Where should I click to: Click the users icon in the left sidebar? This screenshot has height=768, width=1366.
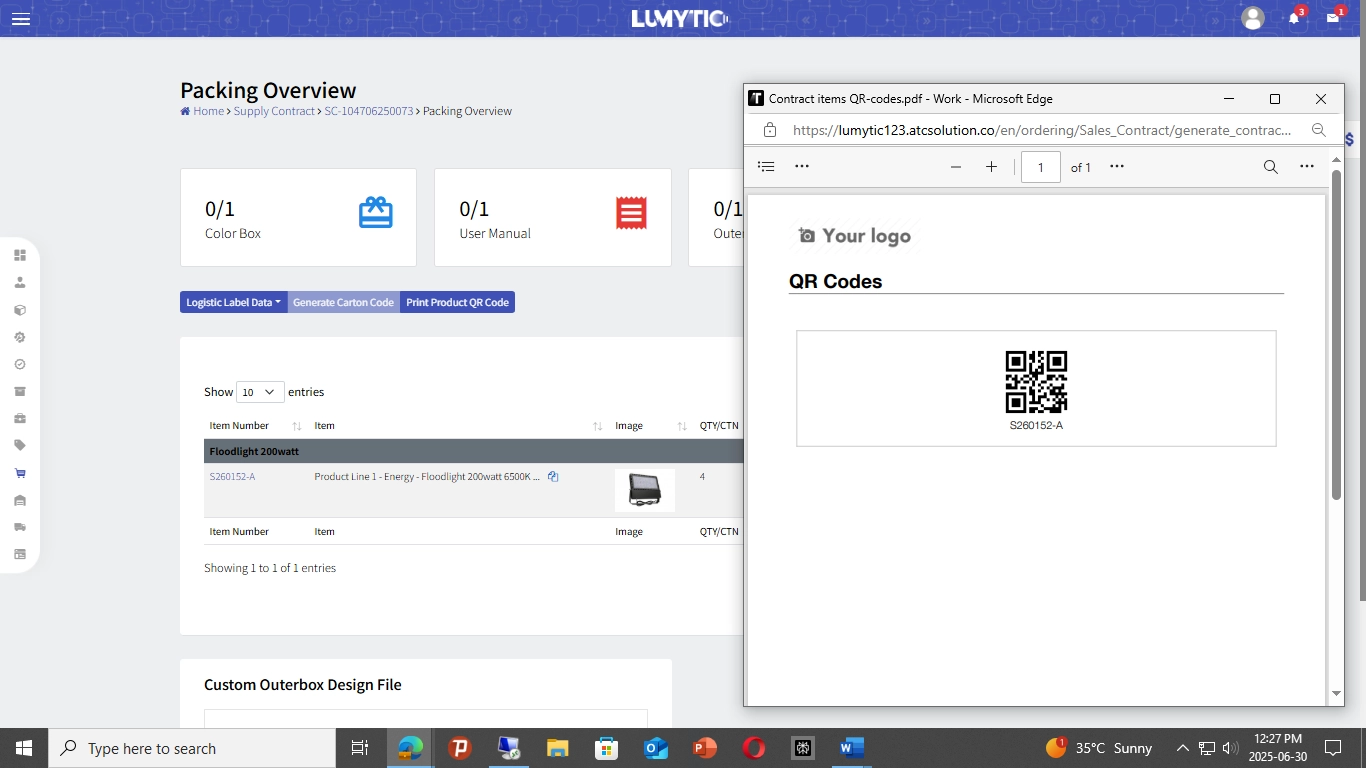pyautogui.click(x=19, y=282)
